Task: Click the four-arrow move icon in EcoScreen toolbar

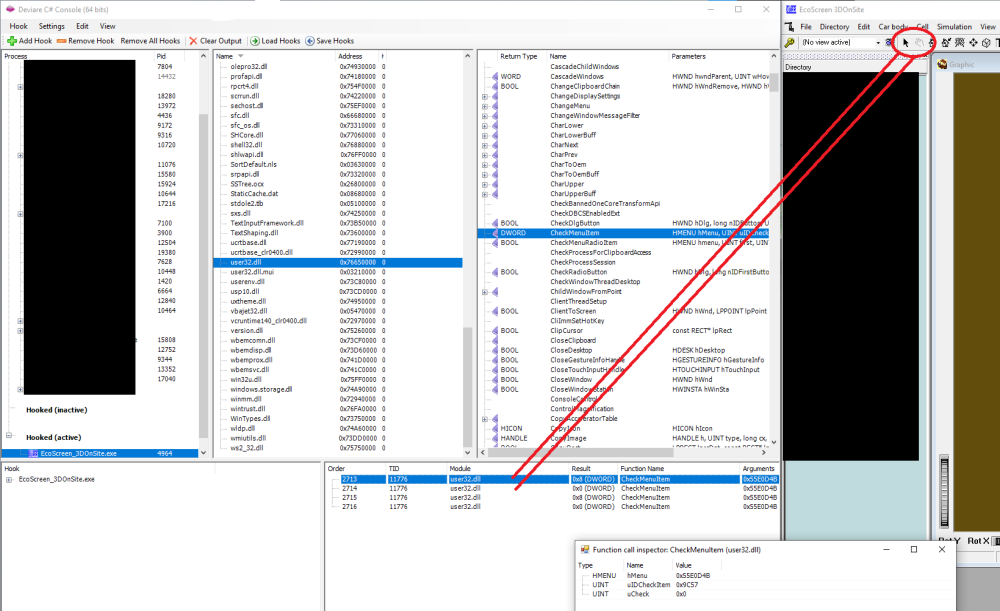Action: click(x=973, y=43)
